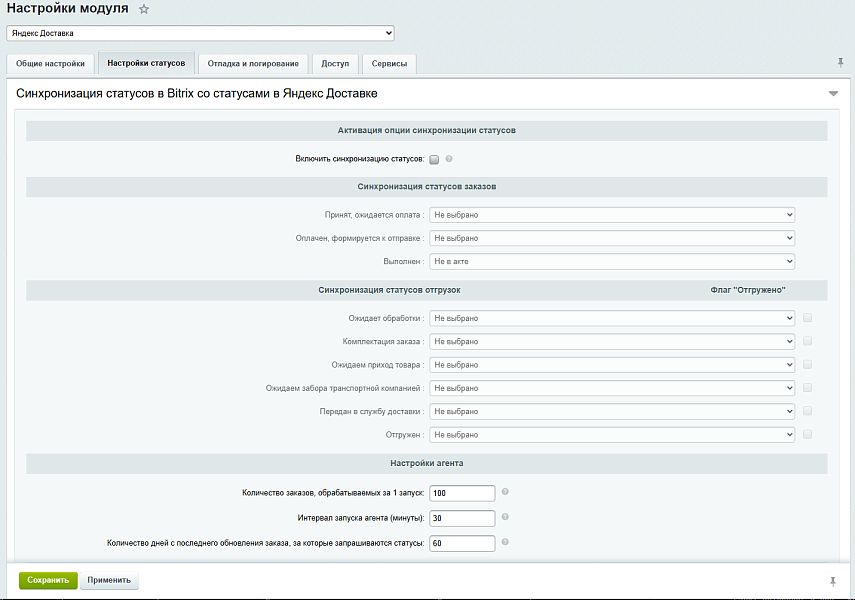Click the agent launch interval input field
855x600 pixels.
point(462,518)
